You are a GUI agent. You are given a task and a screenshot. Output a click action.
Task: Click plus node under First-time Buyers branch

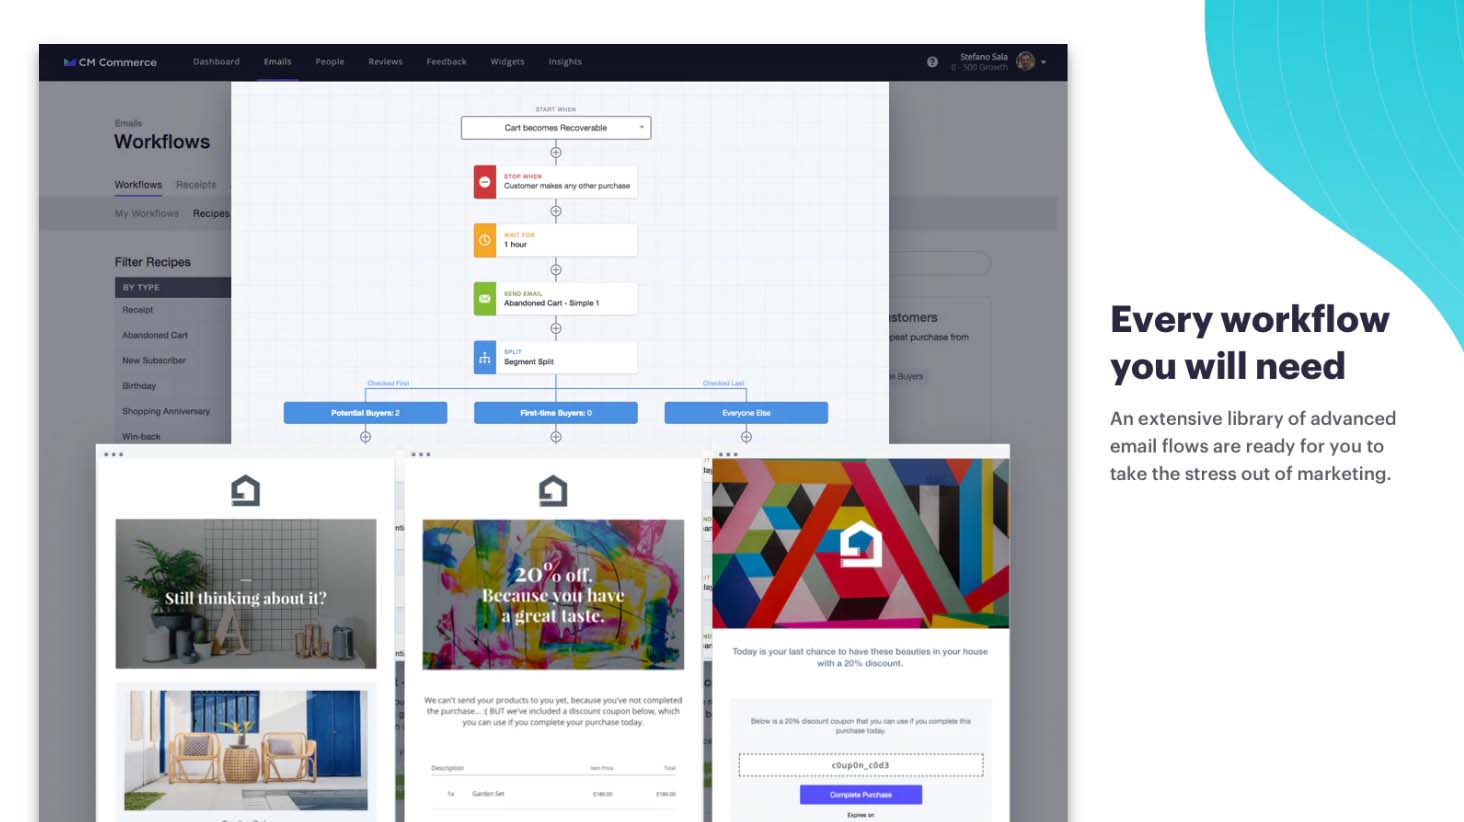point(556,437)
